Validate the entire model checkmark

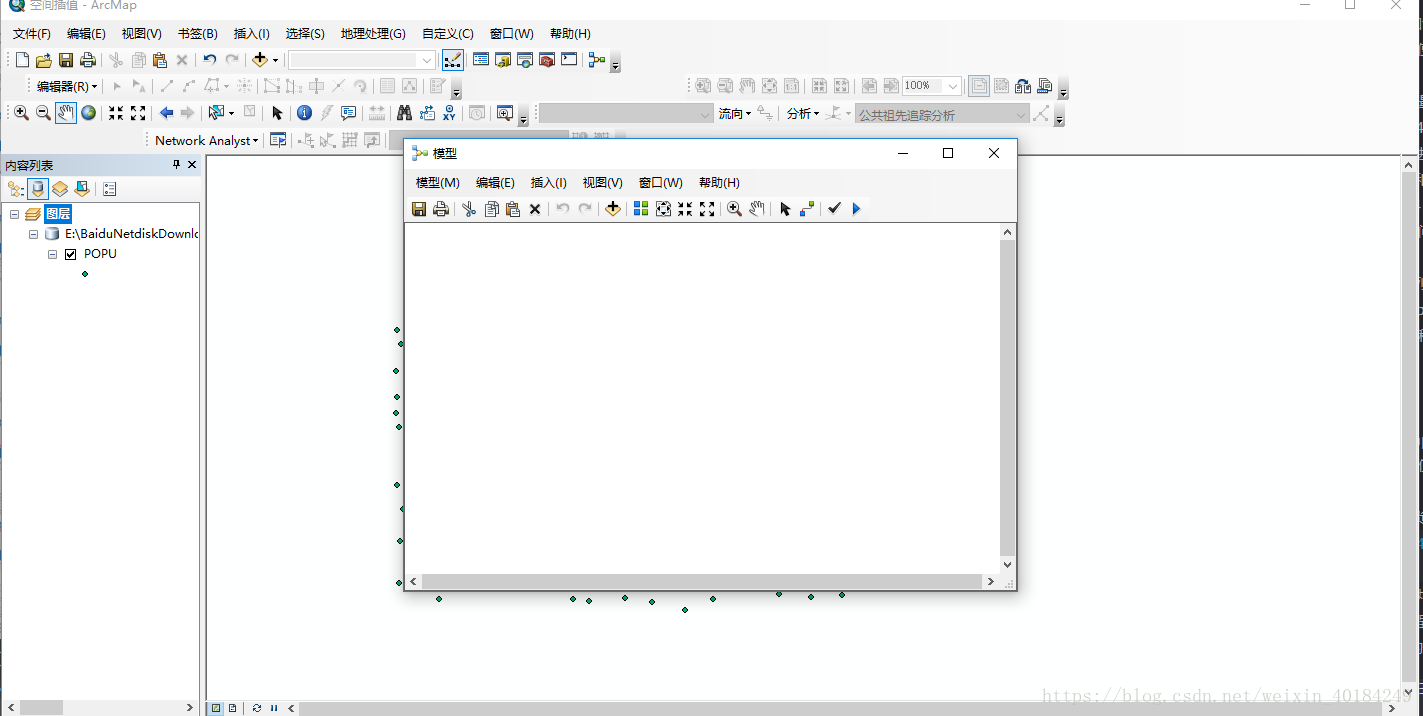click(x=834, y=208)
